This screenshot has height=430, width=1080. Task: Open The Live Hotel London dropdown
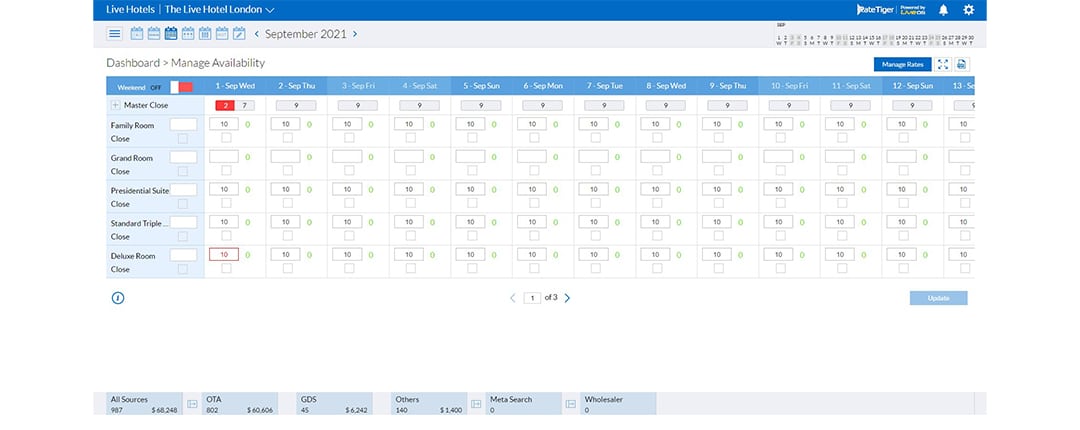coord(220,10)
